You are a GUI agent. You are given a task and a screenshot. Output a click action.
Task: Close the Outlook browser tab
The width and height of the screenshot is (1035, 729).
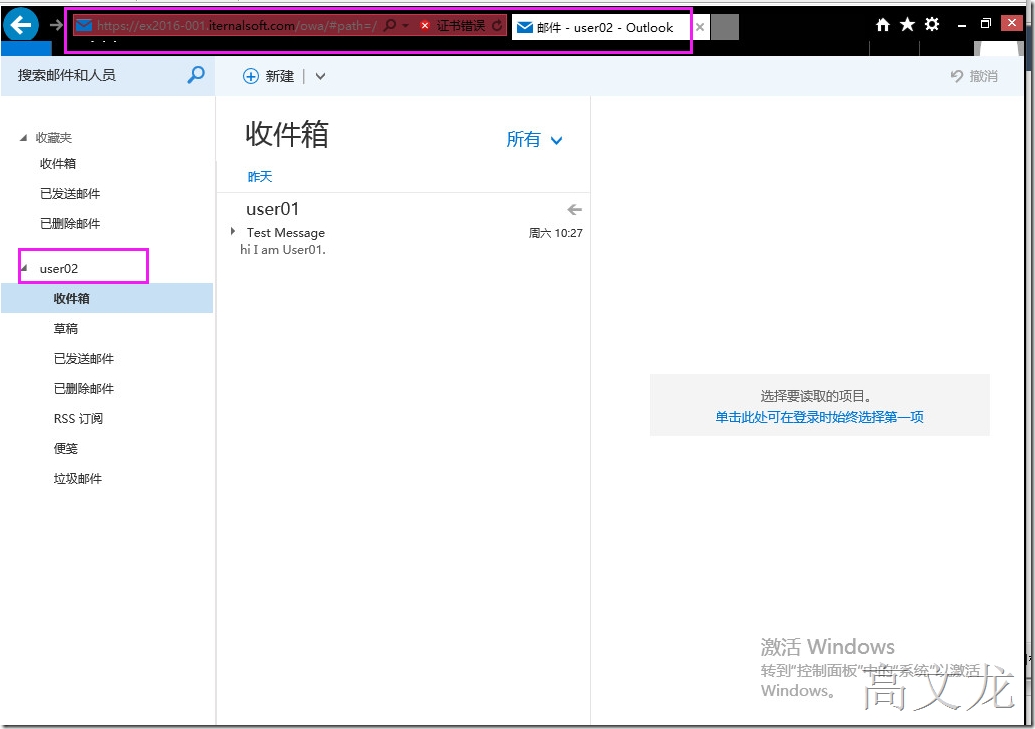click(700, 27)
